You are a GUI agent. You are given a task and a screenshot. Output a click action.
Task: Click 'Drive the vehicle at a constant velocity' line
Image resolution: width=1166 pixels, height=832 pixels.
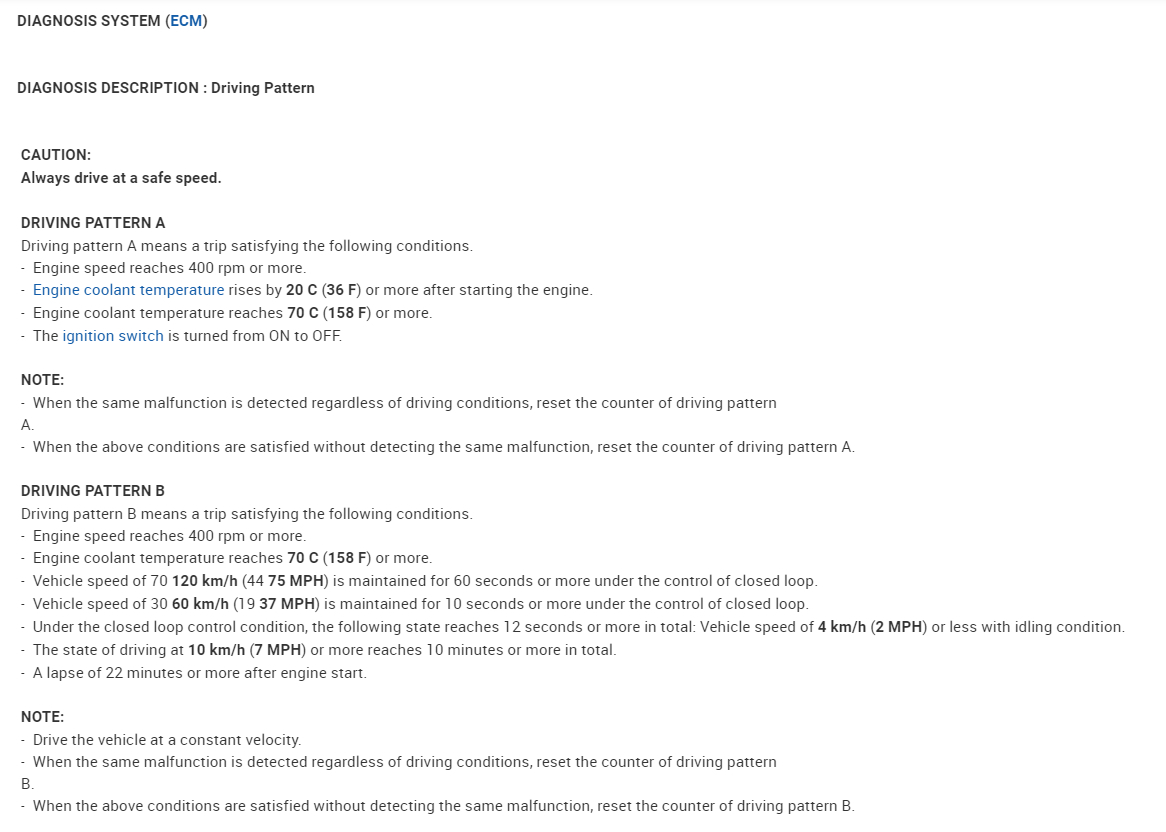coord(166,740)
